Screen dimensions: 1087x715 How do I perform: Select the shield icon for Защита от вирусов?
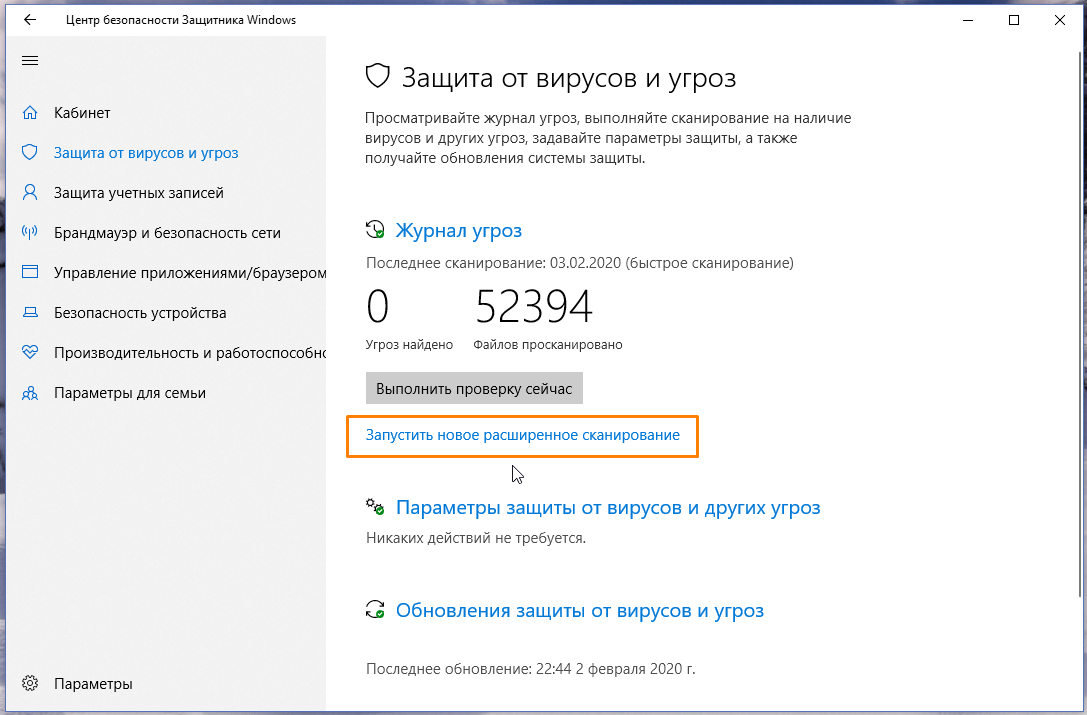(x=30, y=152)
